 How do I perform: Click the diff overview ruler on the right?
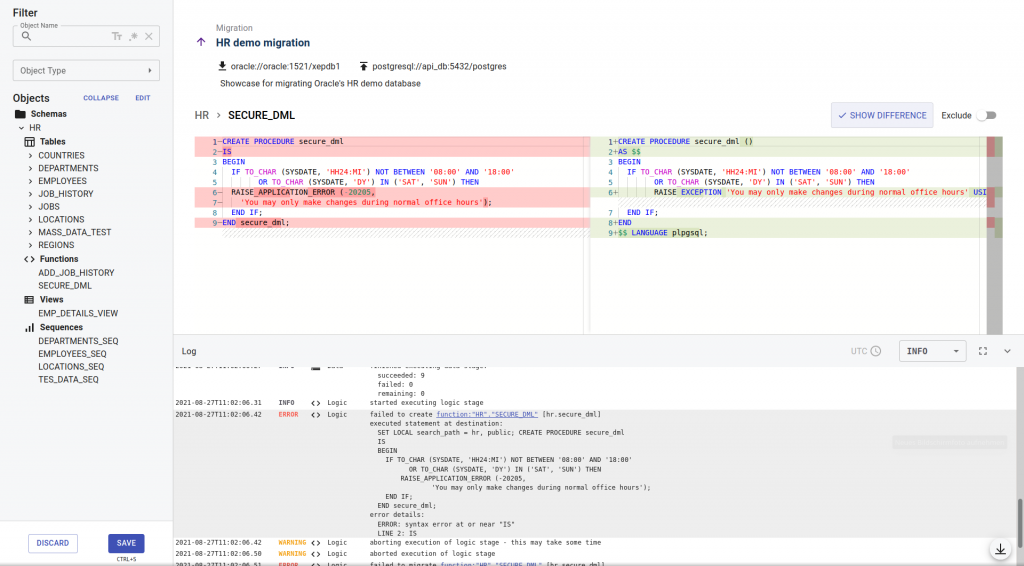994,235
